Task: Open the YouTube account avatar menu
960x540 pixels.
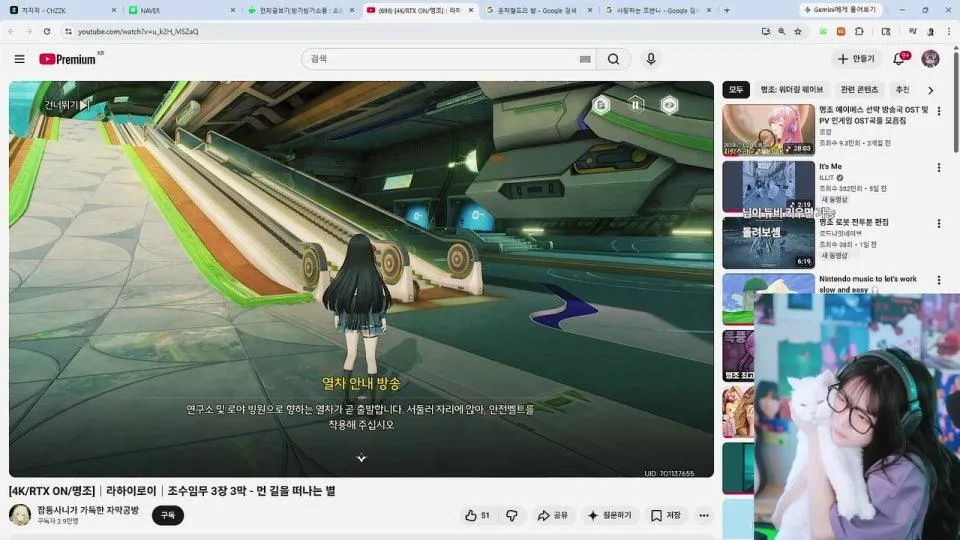Action: pyautogui.click(x=930, y=59)
